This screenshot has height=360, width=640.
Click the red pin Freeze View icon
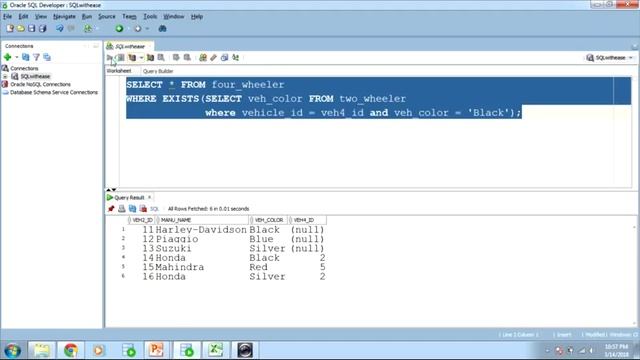click(x=111, y=209)
